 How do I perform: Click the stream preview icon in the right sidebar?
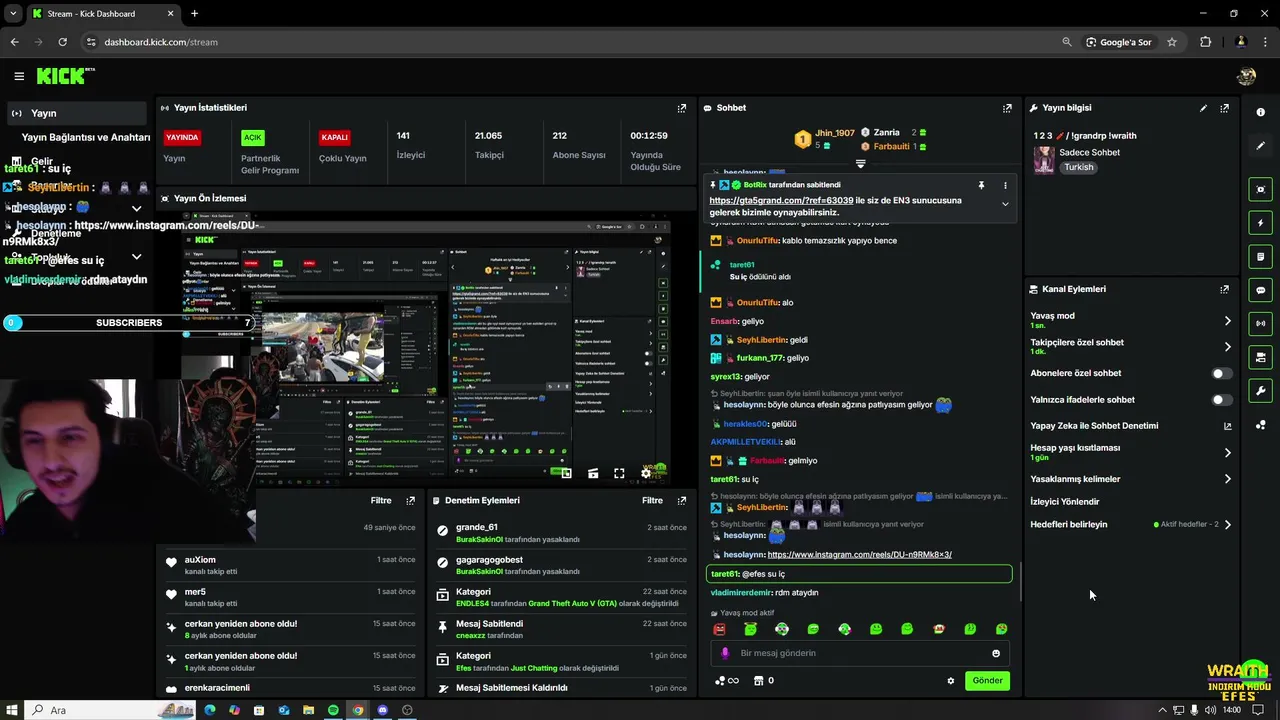coord(1260,189)
